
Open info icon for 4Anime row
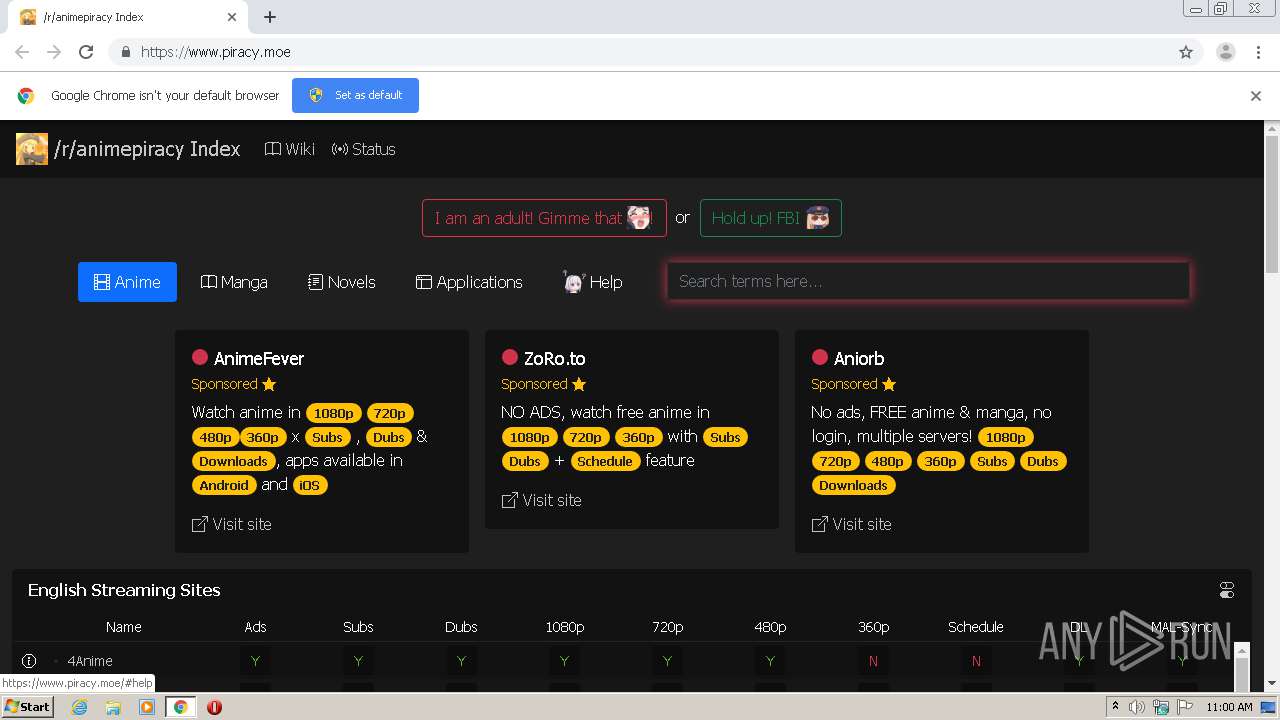[29, 661]
